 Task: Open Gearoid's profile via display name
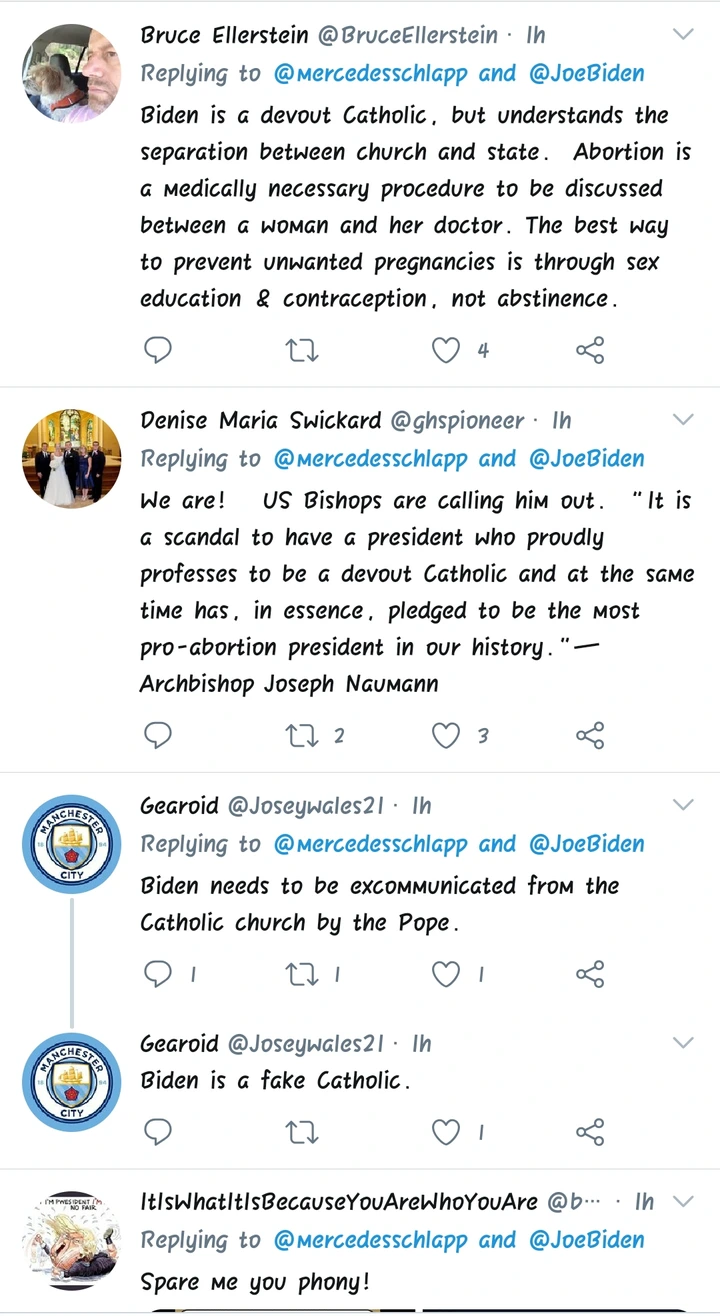[x=179, y=806]
